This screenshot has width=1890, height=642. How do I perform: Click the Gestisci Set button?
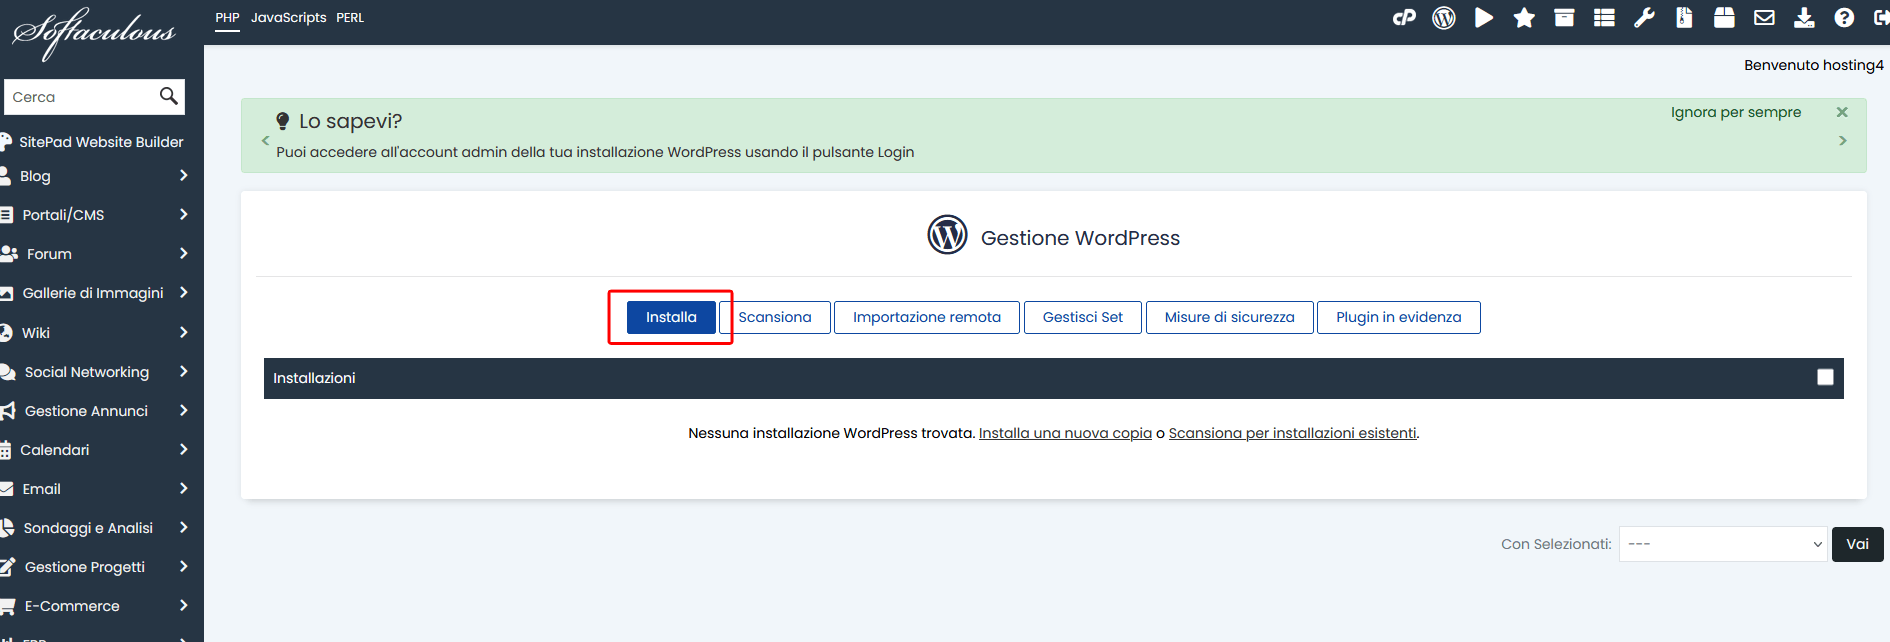1083,317
